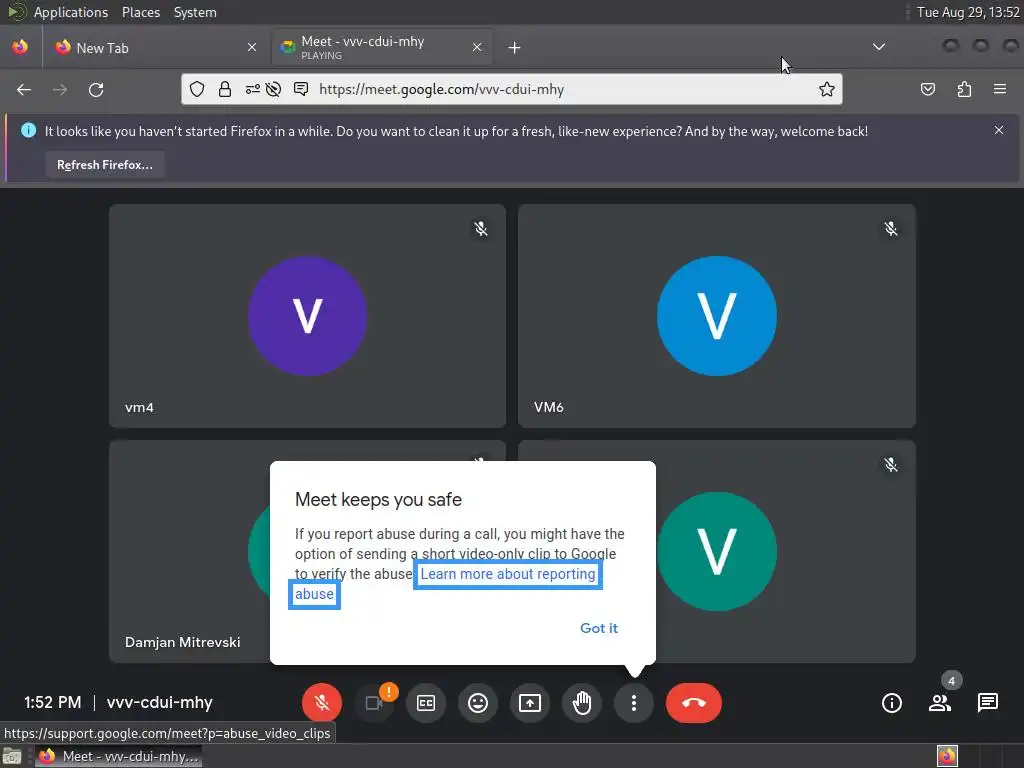Reload the current Meet page
1024x768 pixels.
(x=96, y=89)
